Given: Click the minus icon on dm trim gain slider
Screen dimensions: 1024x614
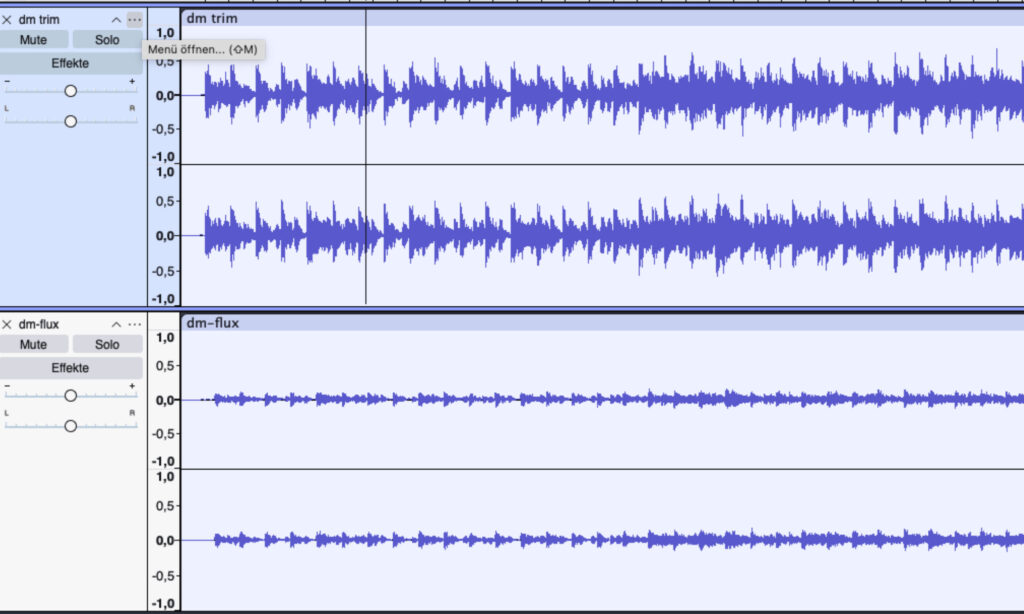Looking at the screenshot, I should click(x=8, y=83).
